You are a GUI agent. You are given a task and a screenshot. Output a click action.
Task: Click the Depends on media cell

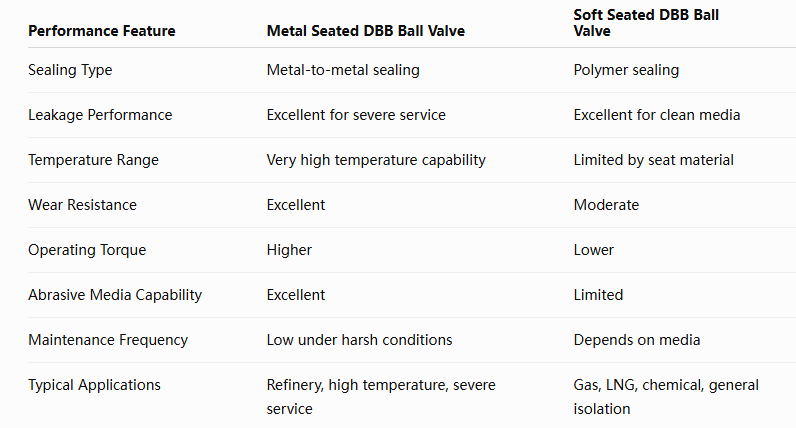[x=637, y=340]
